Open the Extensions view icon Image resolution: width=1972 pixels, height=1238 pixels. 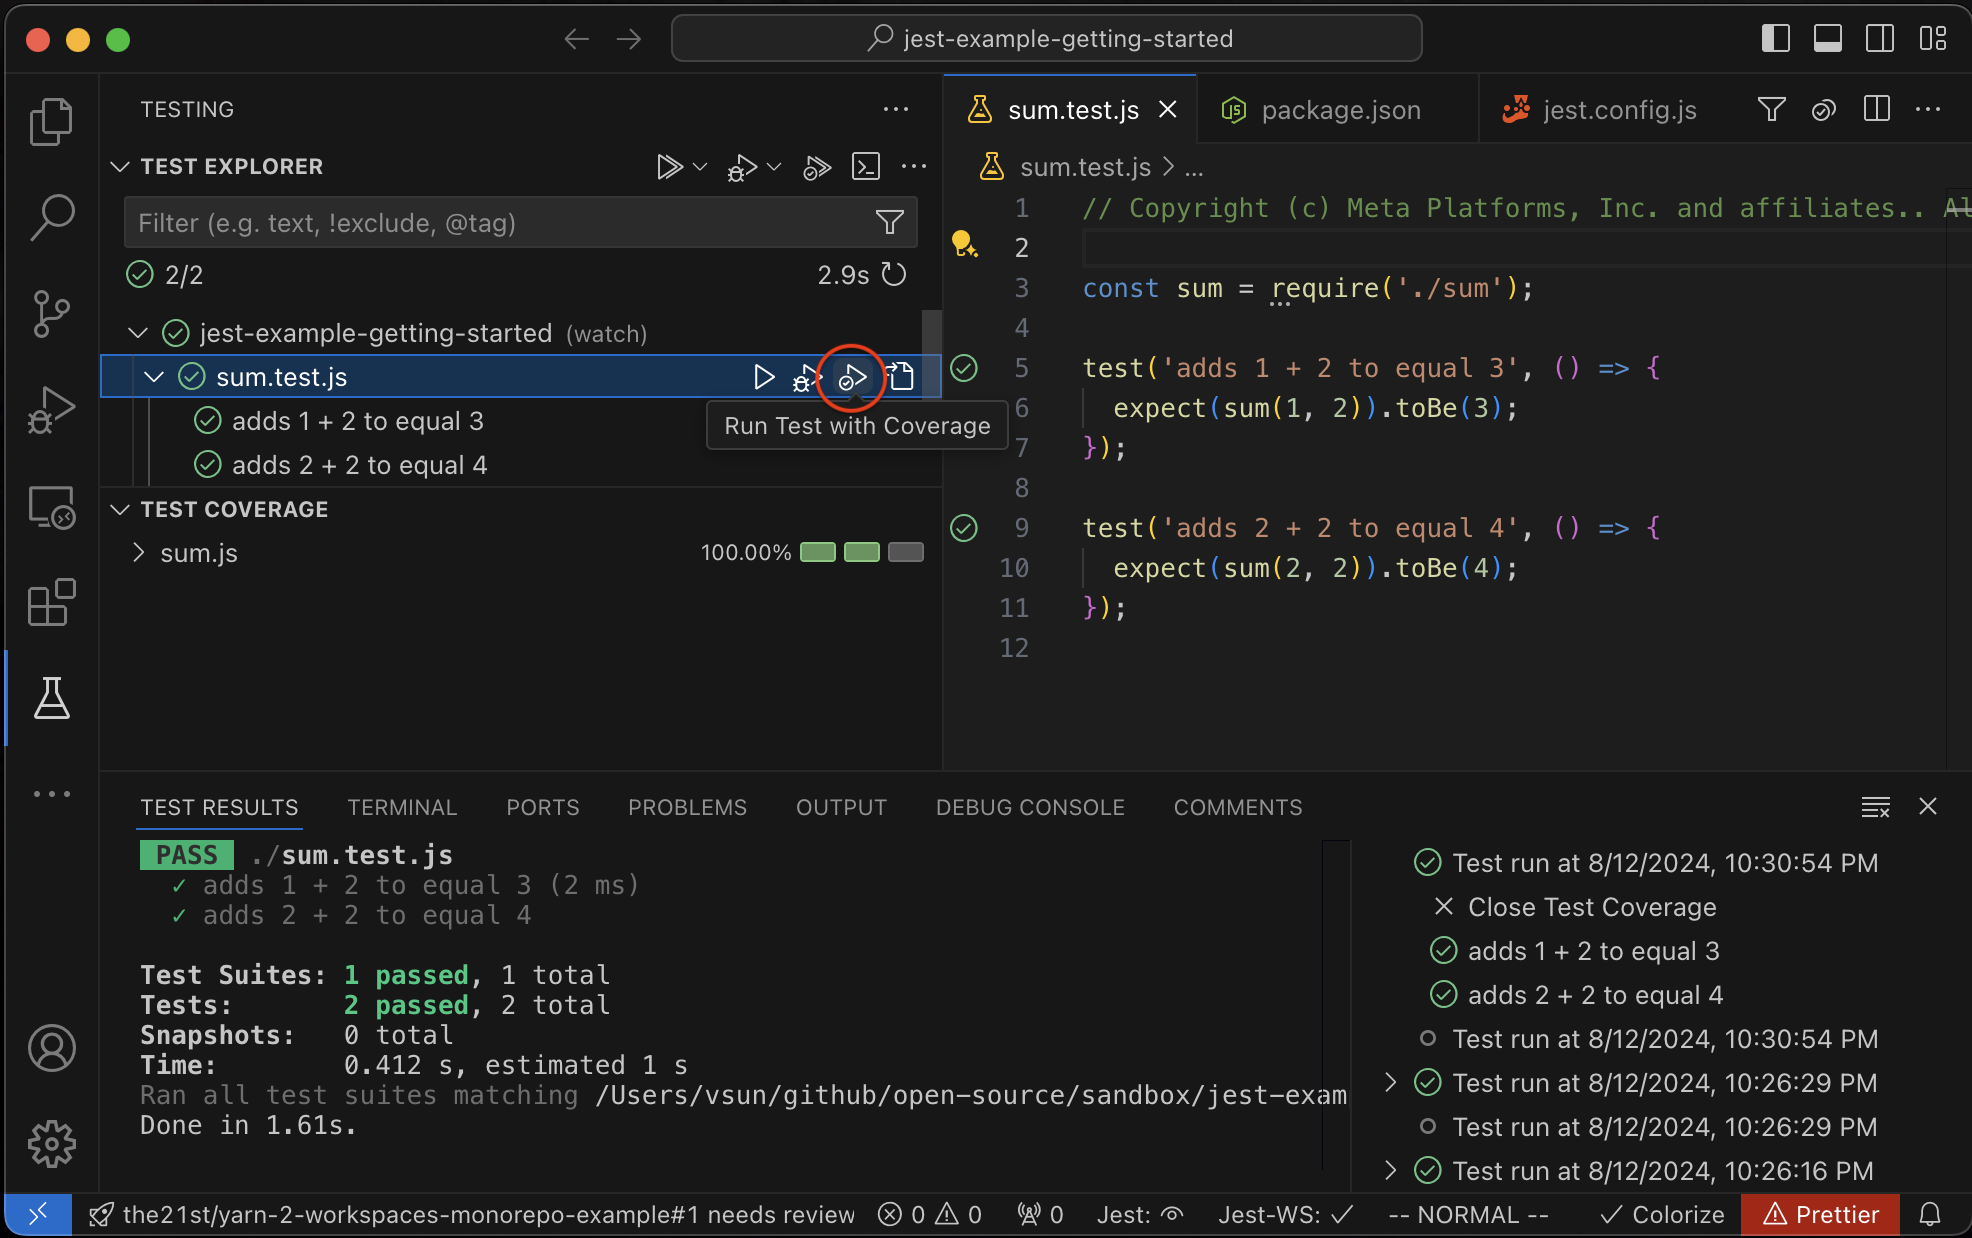[51, 602]
